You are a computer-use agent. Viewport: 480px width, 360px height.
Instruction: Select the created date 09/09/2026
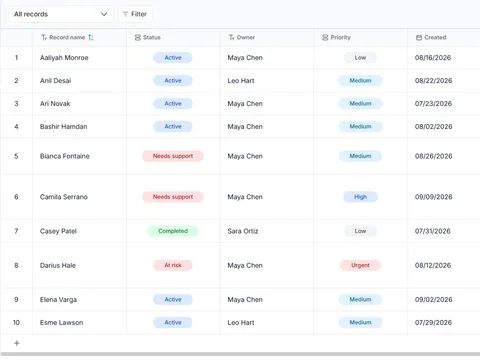433,197
